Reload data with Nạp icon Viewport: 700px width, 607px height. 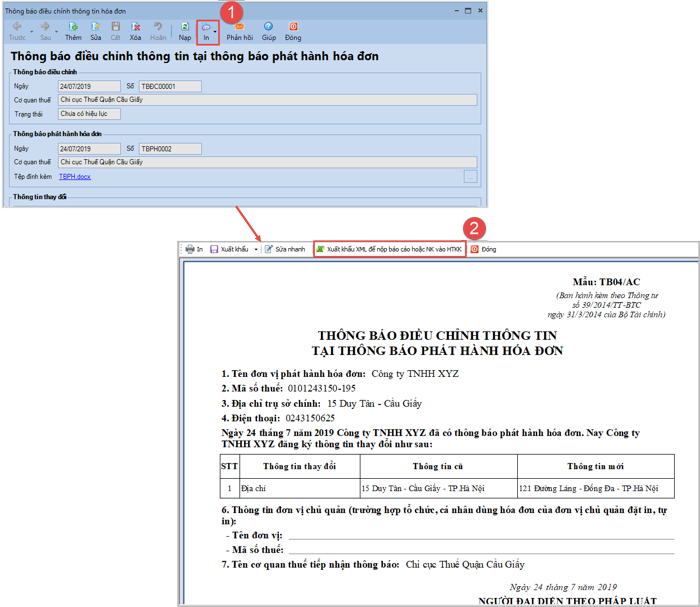coord(184,31)
